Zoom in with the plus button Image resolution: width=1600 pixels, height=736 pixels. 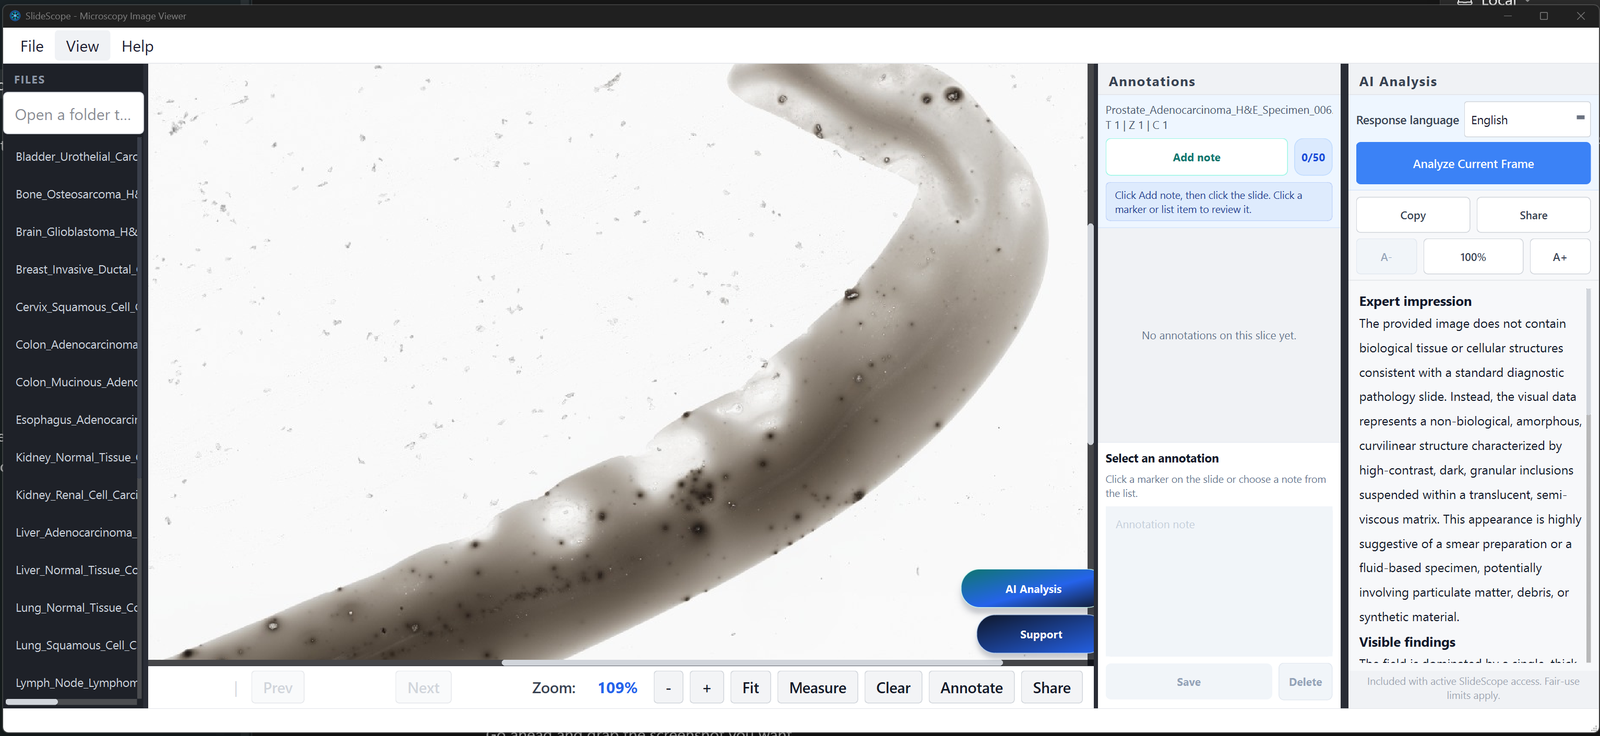[x=706, y=688]
